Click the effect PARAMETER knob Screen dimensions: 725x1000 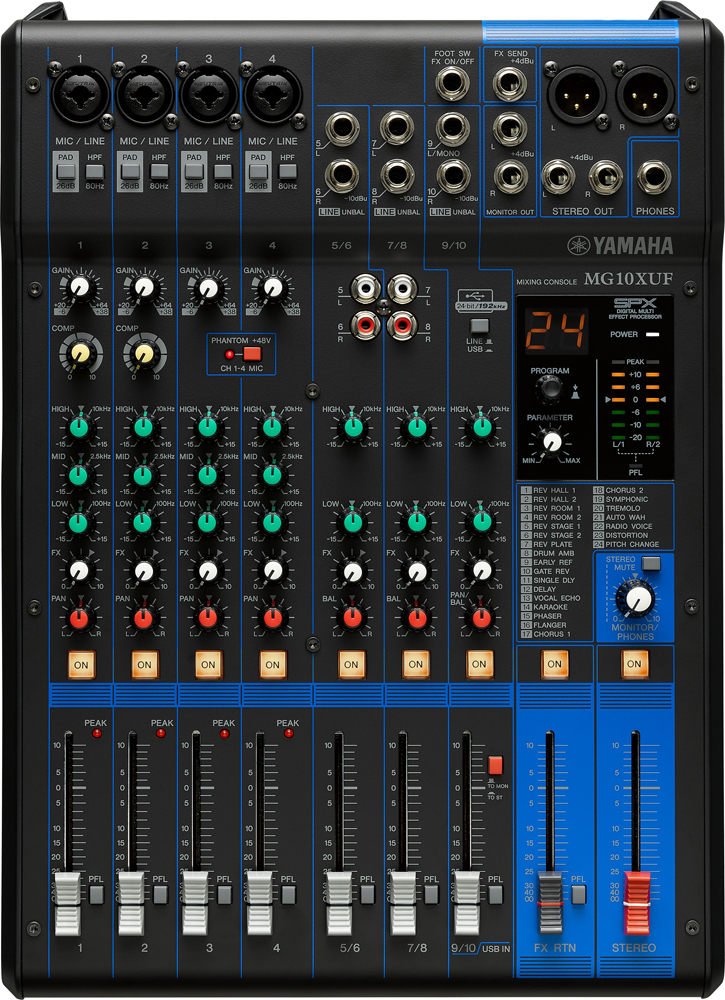pyautogui.click(x=551, y=440)
